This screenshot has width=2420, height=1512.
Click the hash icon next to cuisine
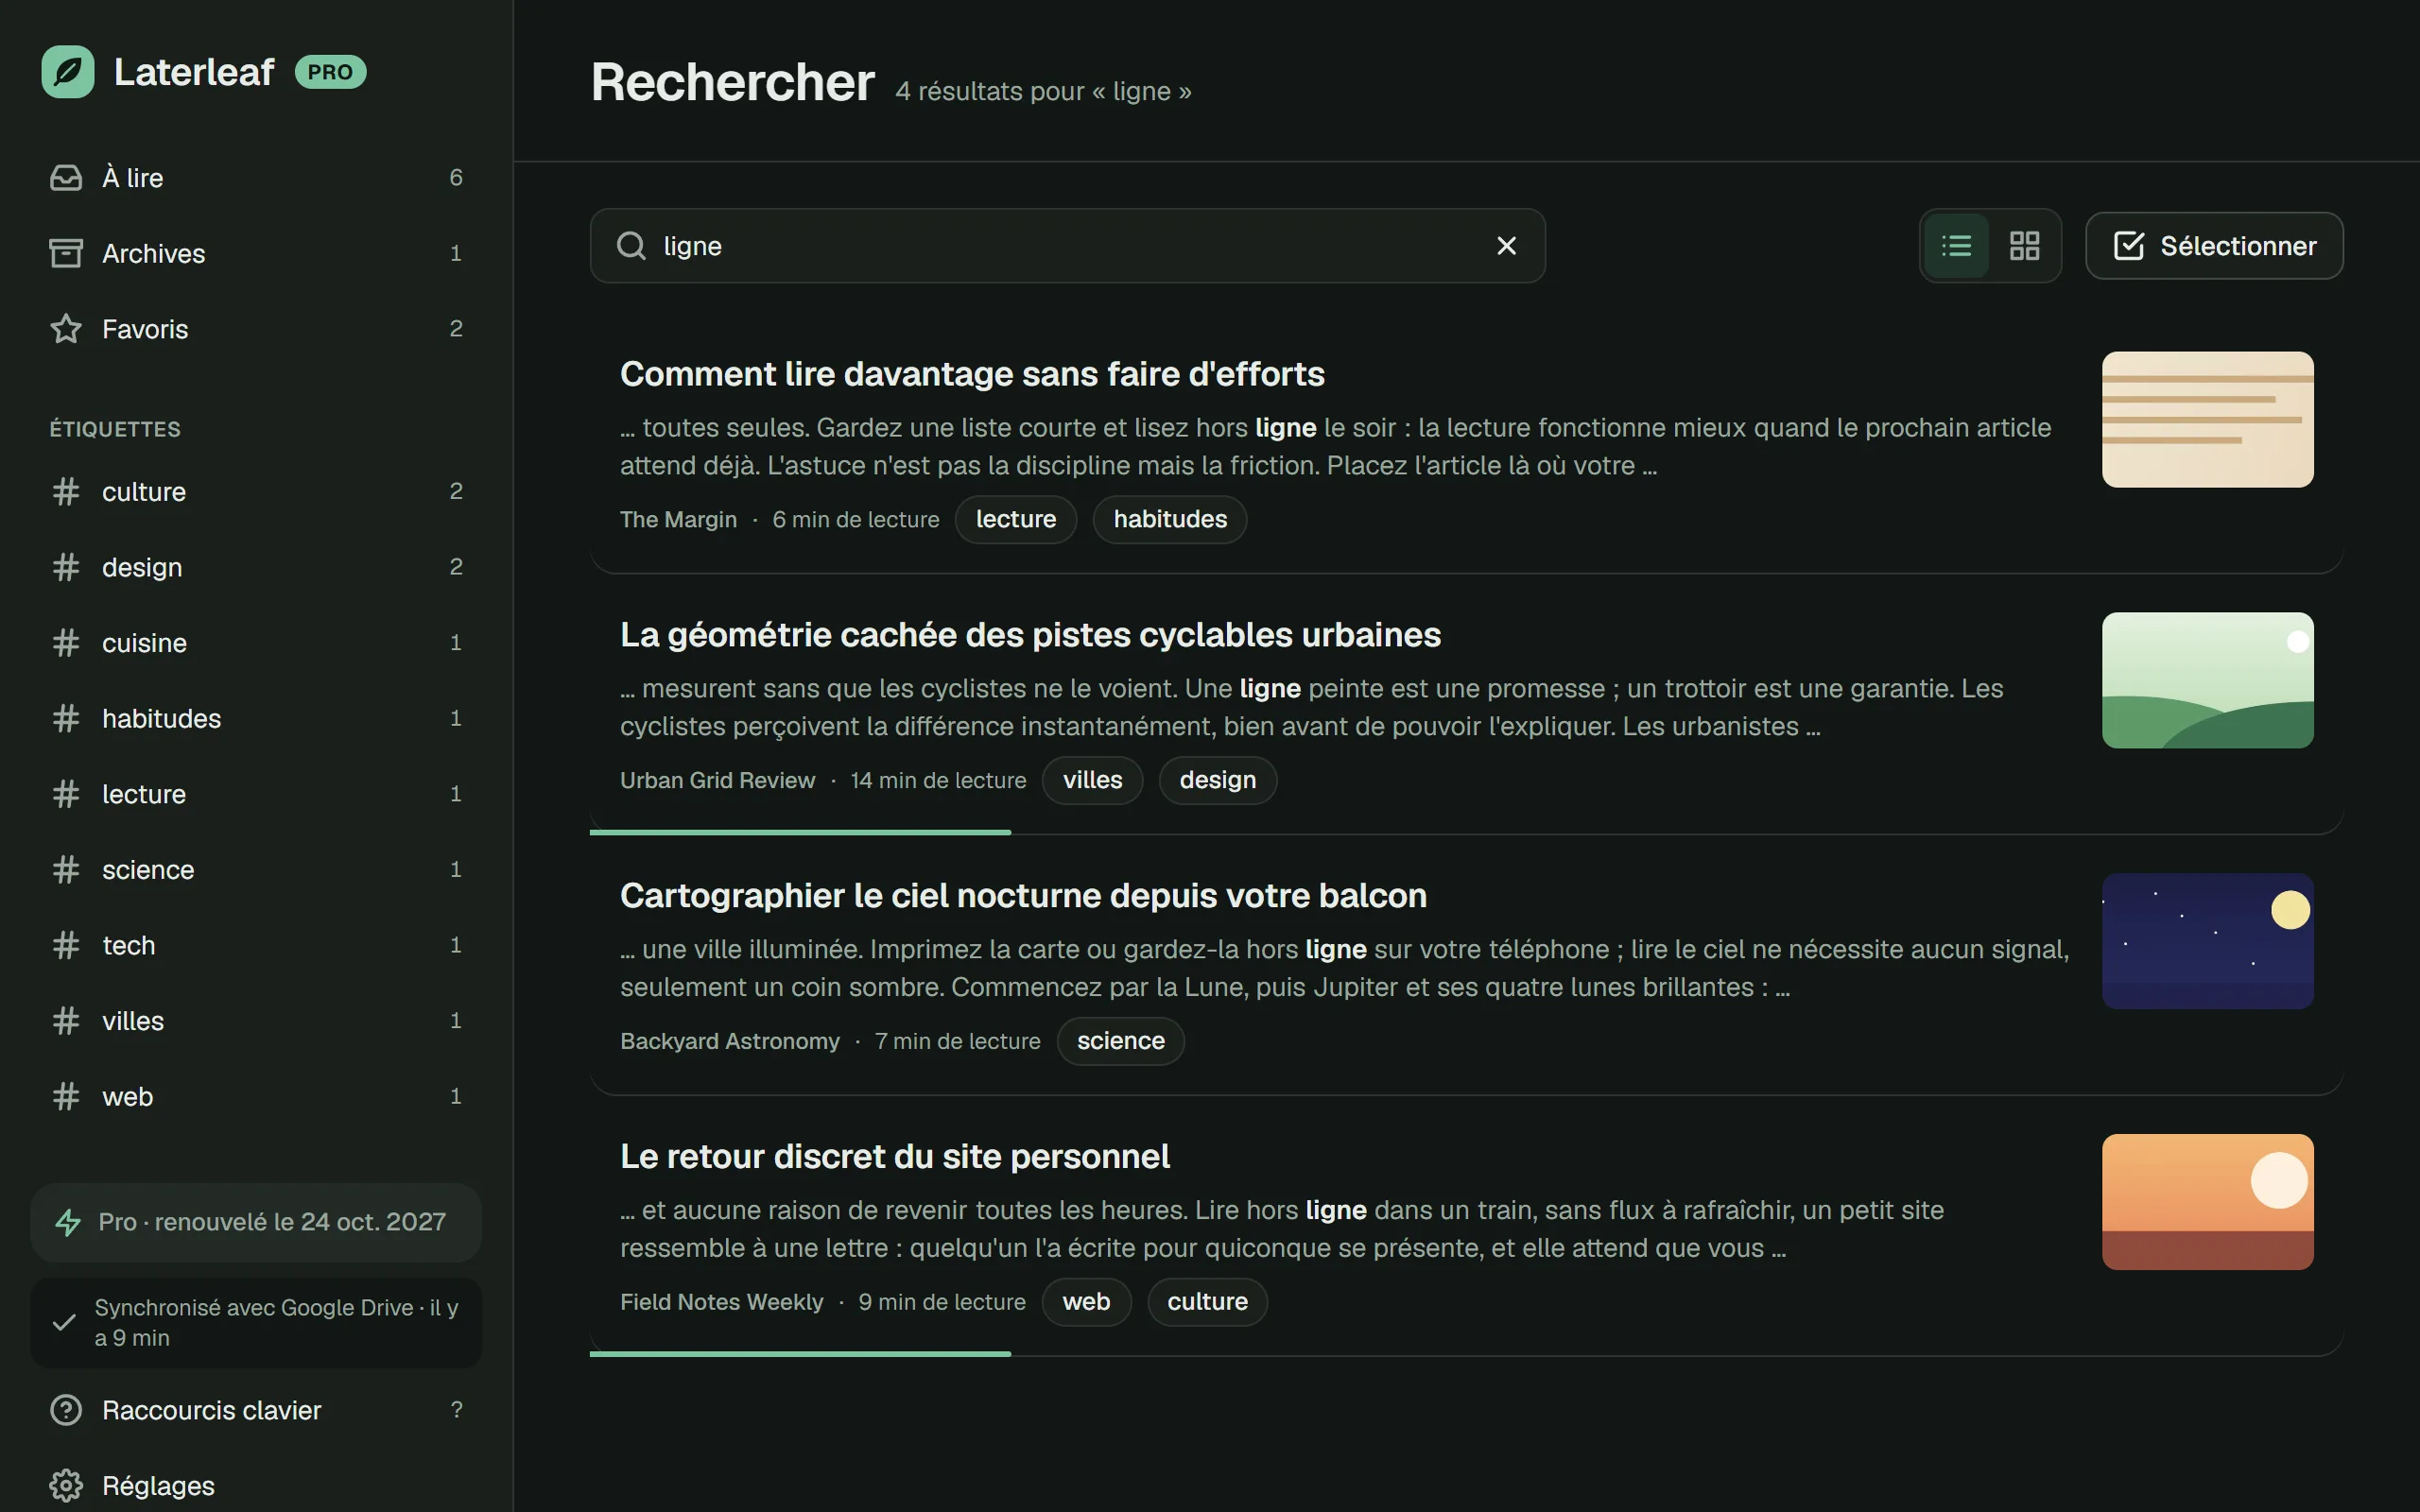66,642
